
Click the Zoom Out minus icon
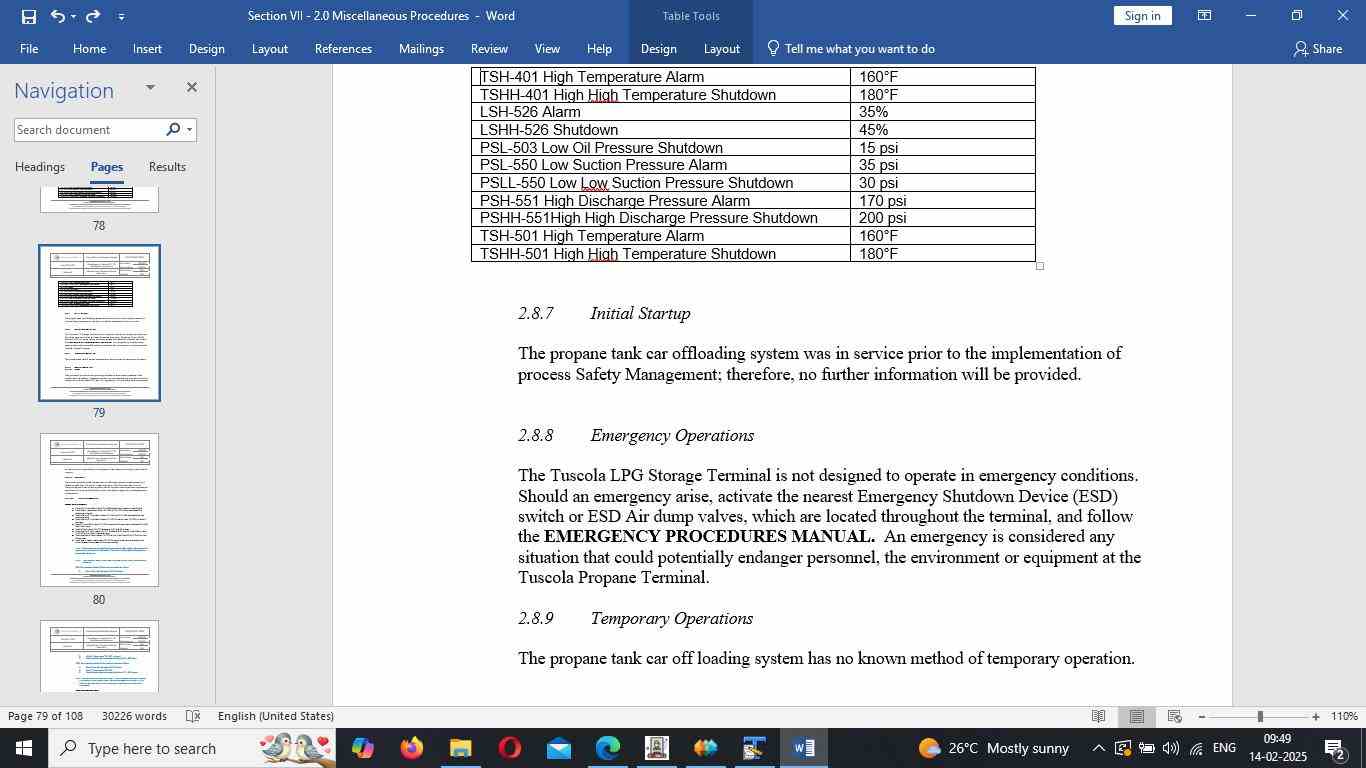pos(1202,717)
